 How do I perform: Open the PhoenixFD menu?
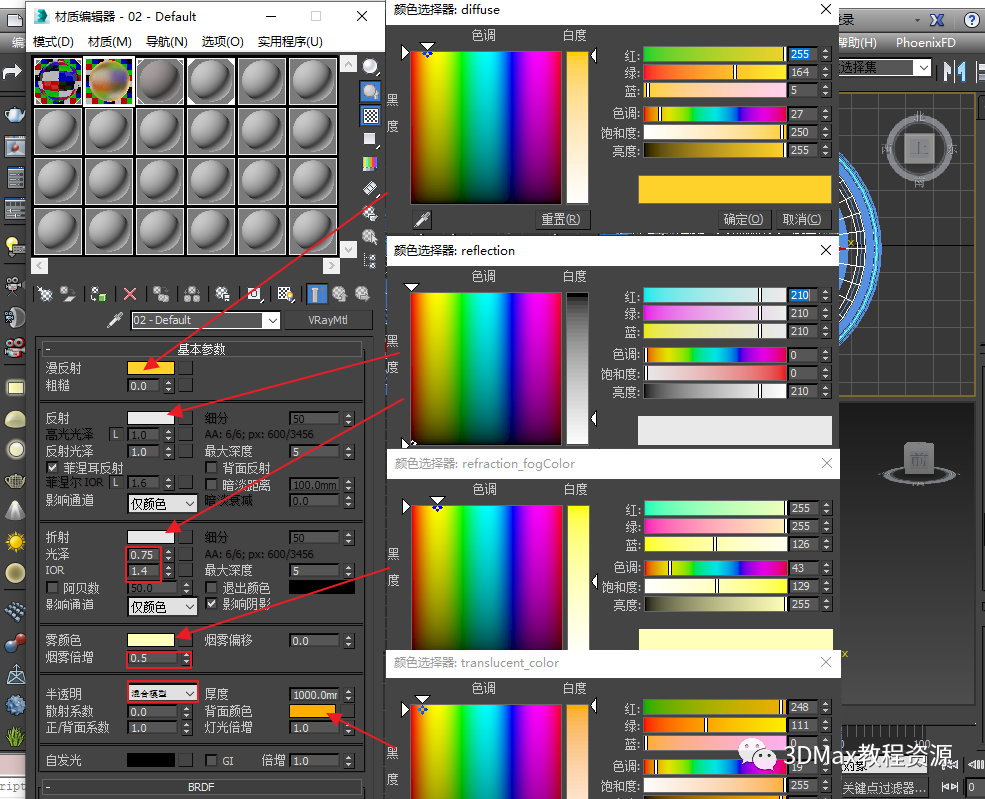pos(925,43)
